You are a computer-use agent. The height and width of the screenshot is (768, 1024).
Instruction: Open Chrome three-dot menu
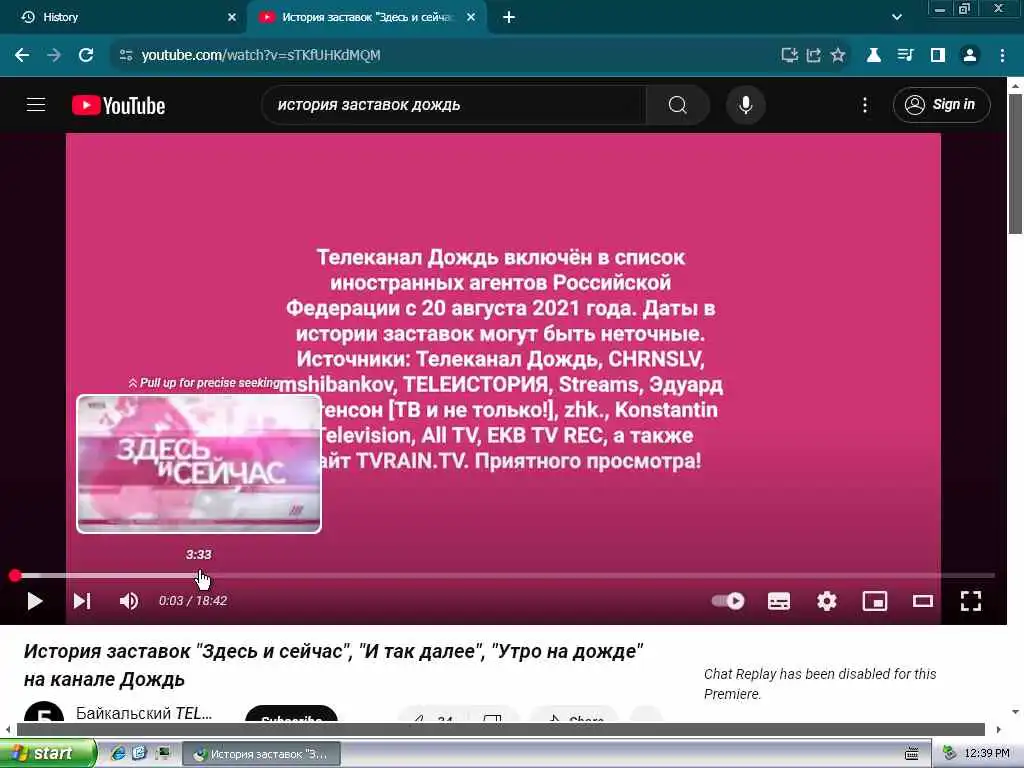tap(1002, 55)
